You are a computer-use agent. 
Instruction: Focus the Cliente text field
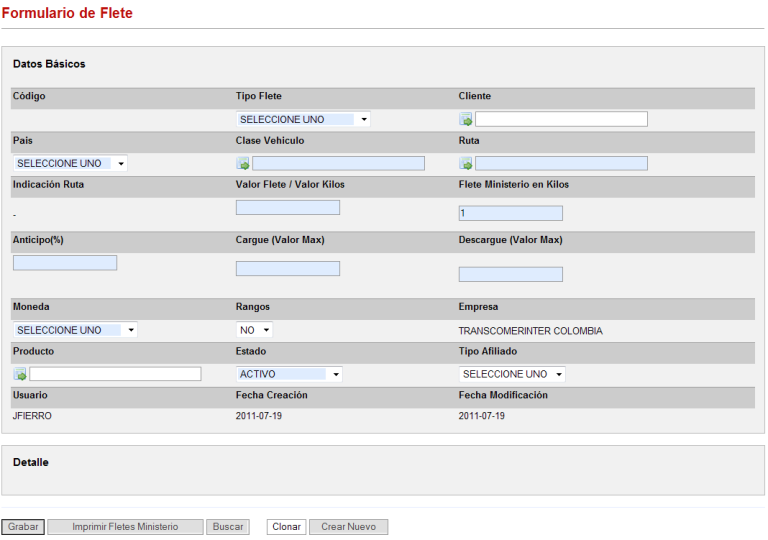[561, 119]
